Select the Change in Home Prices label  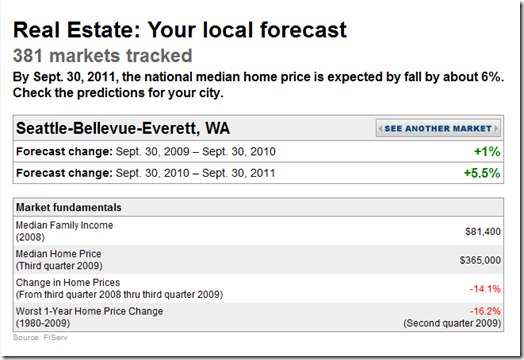coord(119,288)
